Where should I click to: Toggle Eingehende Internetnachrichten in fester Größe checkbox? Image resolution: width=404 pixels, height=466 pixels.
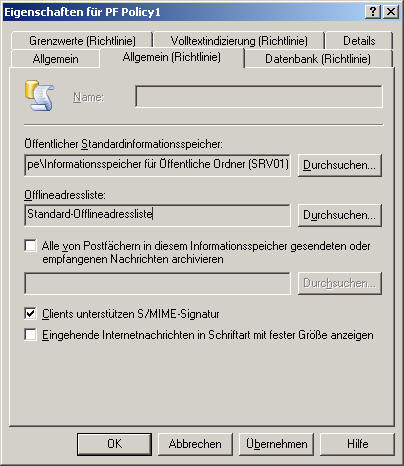(x=30, y=334)
